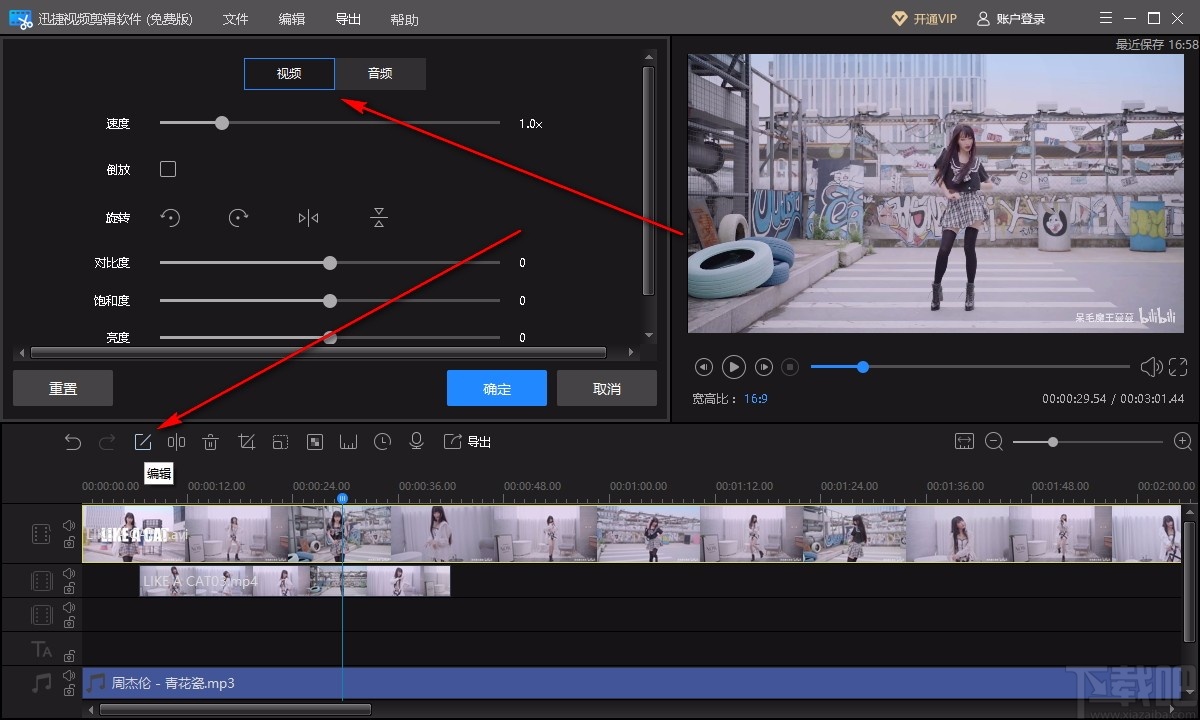
Task: Start voiceover with the microphone icon
Action: click(x=417, y=442)
